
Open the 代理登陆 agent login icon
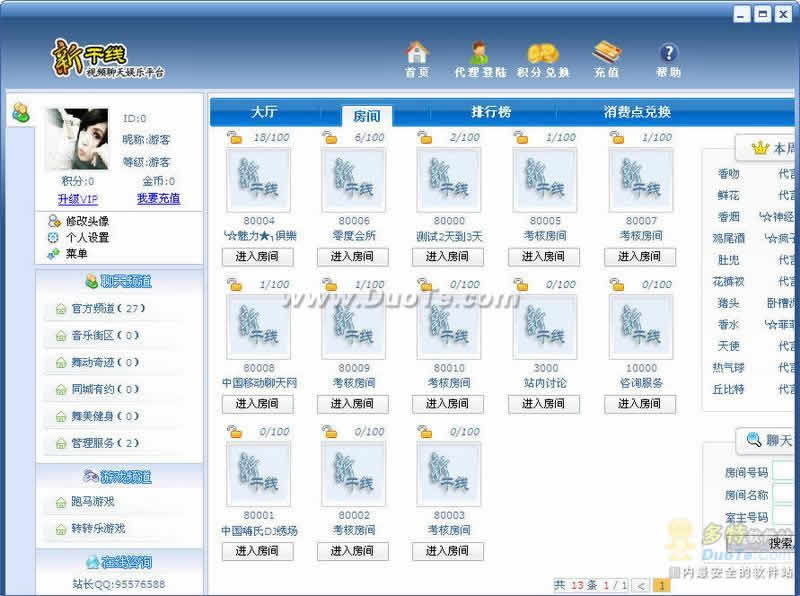(479, 53)
